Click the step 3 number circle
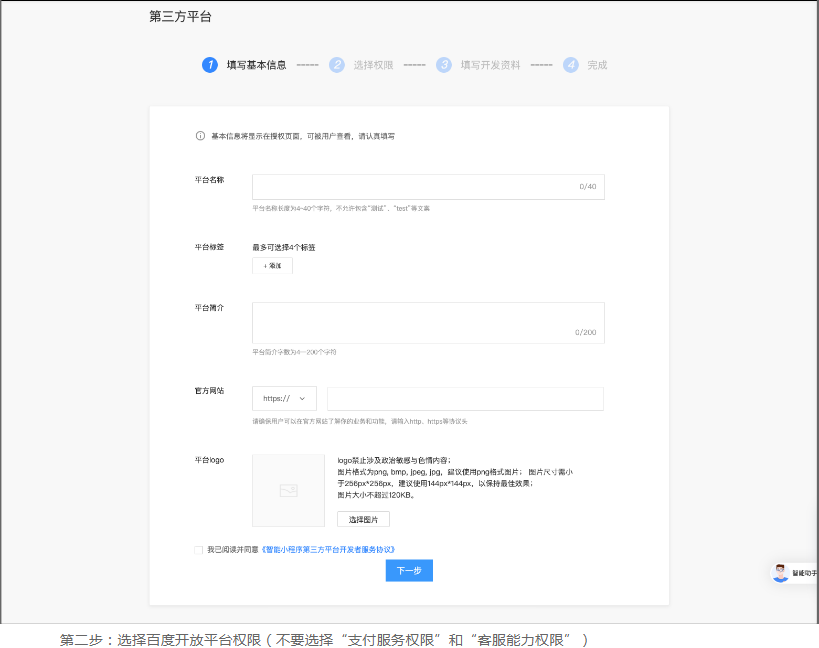Image resolution: width=819 pixels, height=648 pixels. pos(444,65)
